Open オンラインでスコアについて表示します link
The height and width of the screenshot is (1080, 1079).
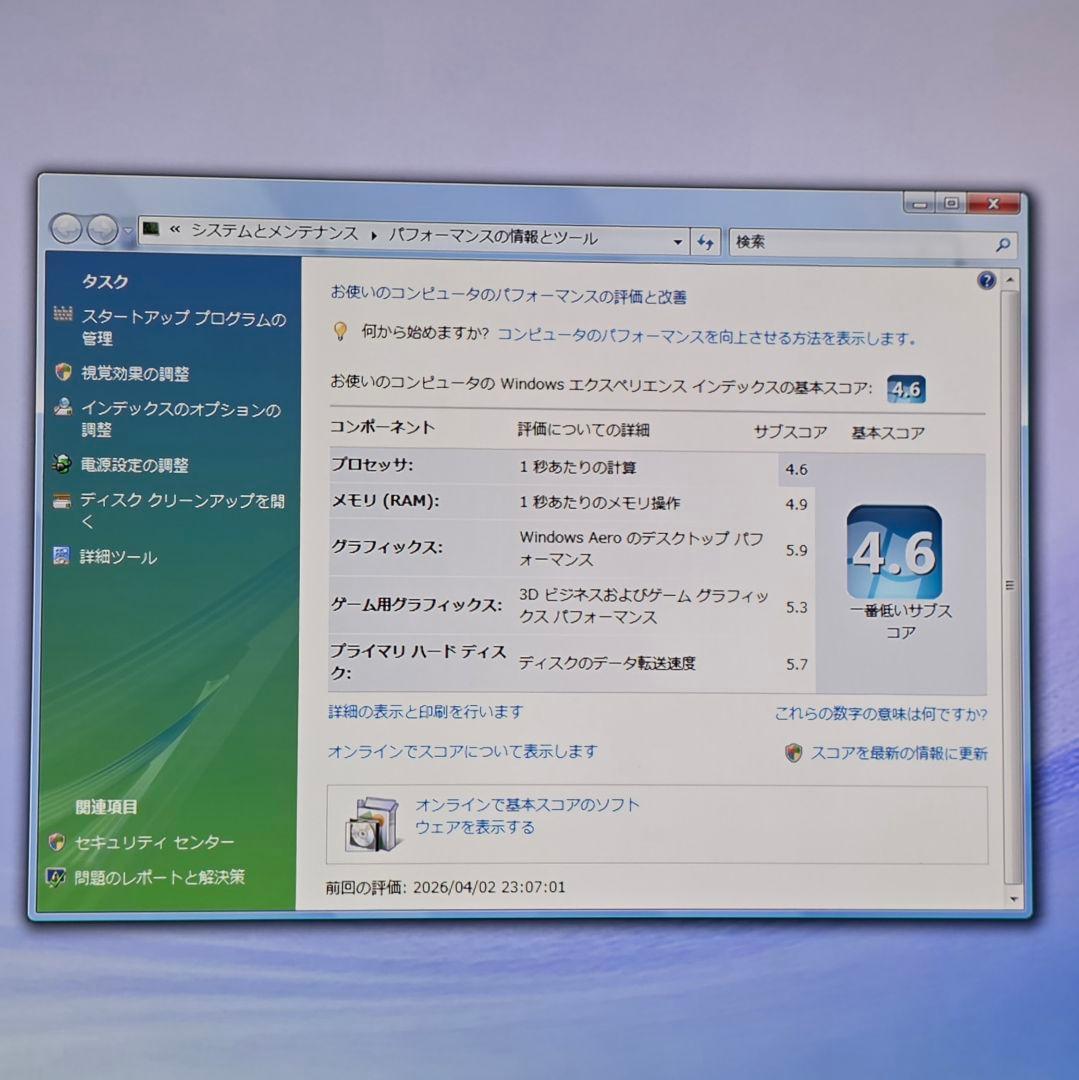pos(463,751)
